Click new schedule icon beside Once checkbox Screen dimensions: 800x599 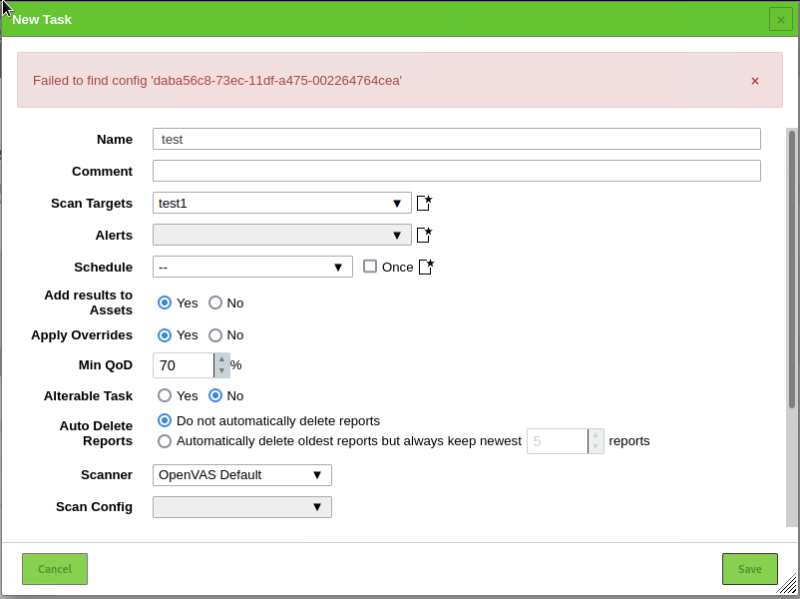[x=426, y=267]
